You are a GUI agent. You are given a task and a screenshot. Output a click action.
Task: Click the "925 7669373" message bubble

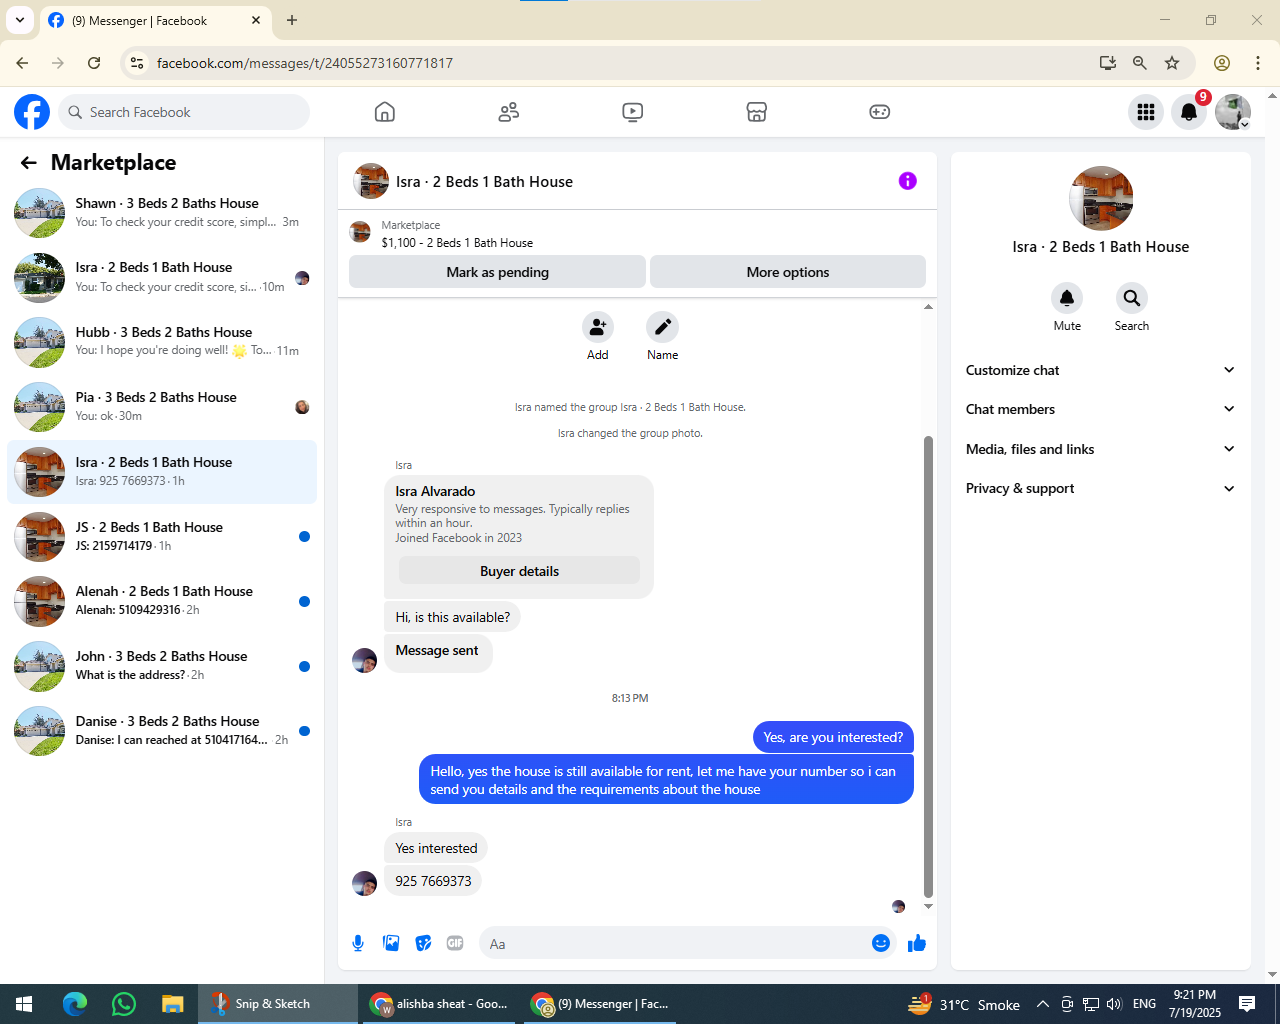click(433, 881)
